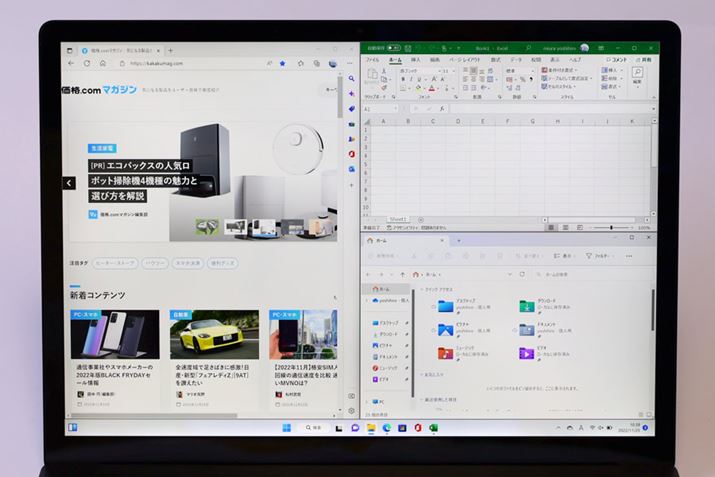This screenshot has height=477, width=715.
Task: Open Excel's ファイル (File) menu
Action: click(372, 60)
